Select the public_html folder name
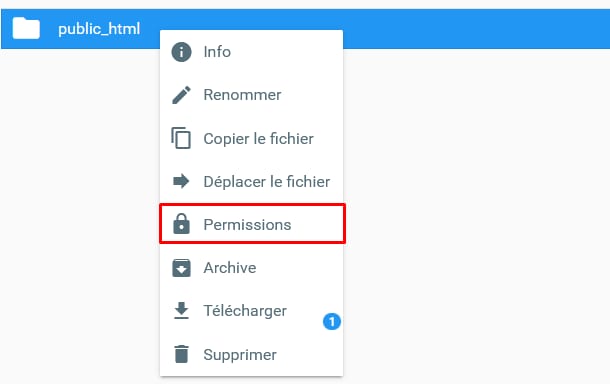Viewport: 610px width, 384px height. [99, 29]
